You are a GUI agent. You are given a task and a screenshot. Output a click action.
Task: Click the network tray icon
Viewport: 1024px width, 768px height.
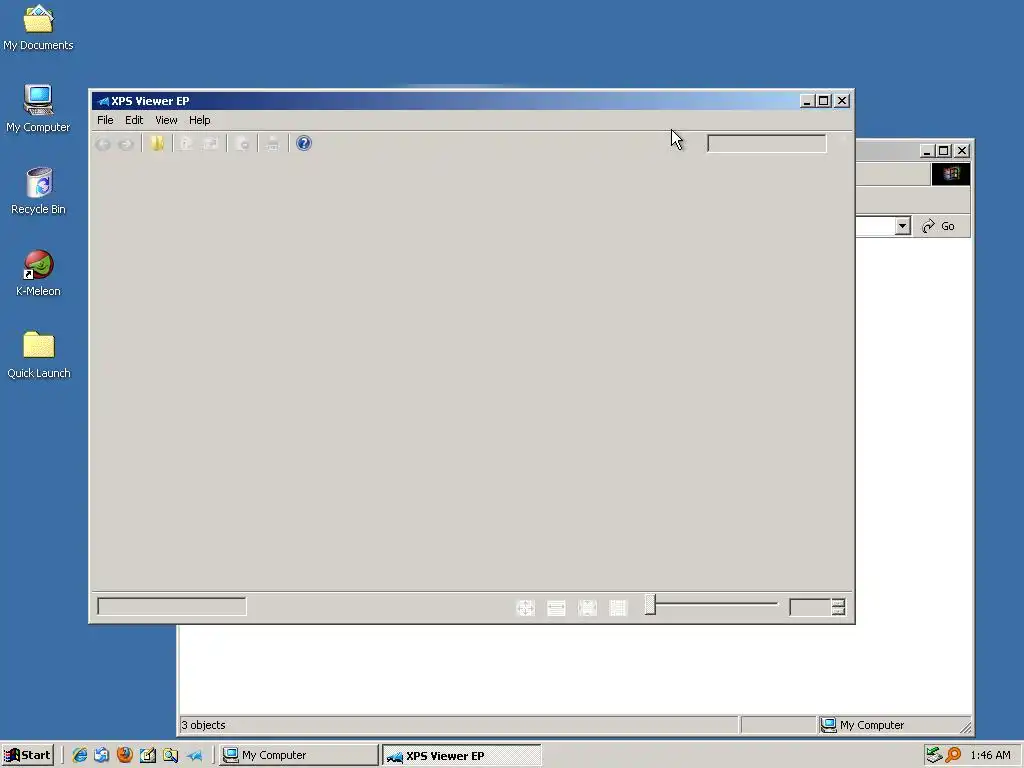point(934,755)
